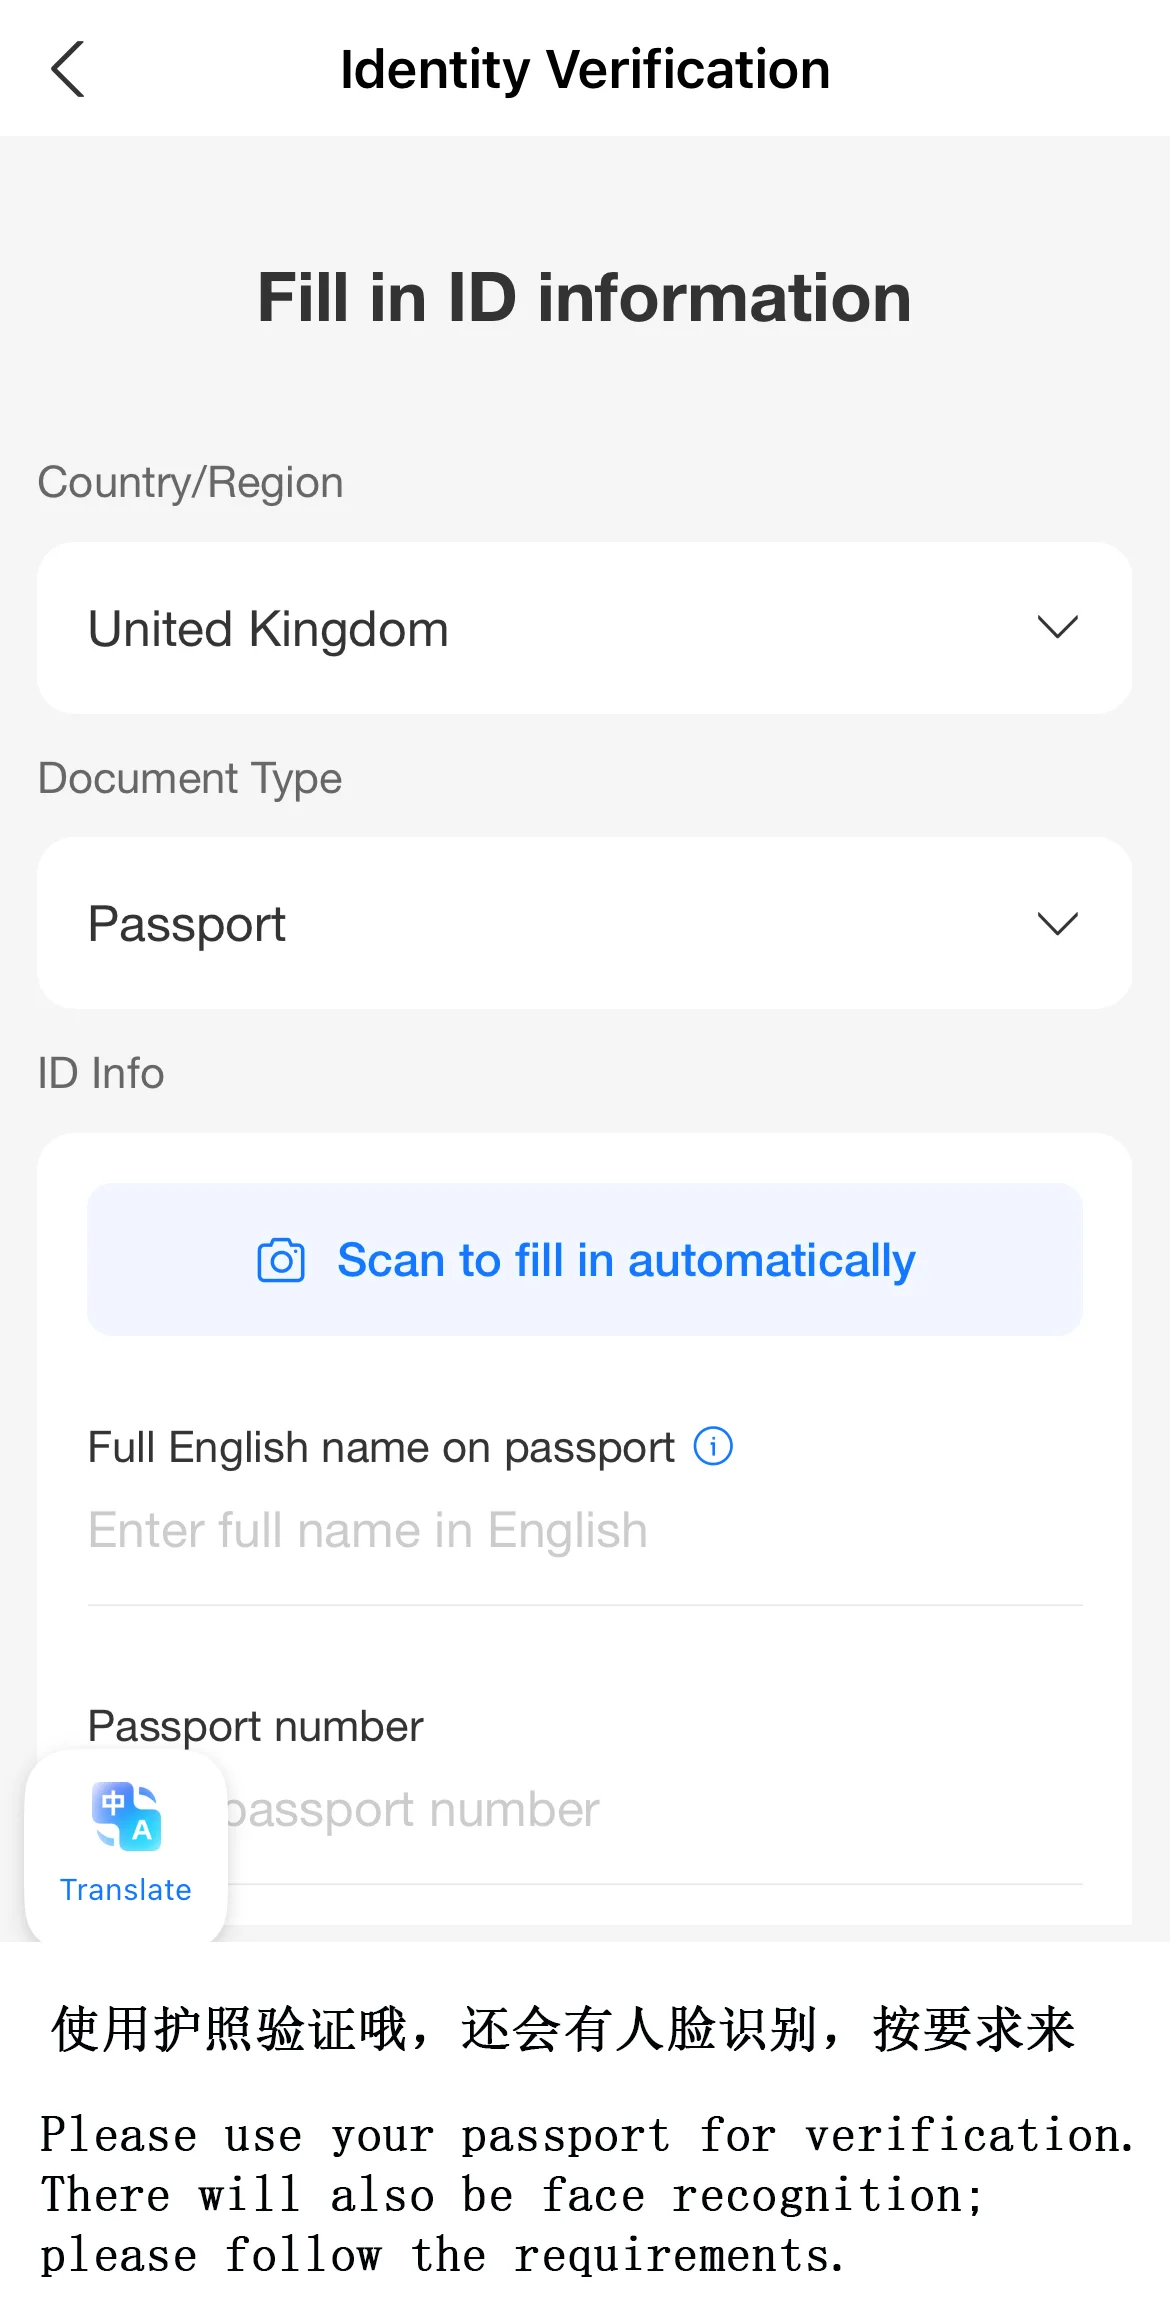Tap the Translate label
The width and height of the screenshot is (1170, 2316).
[x=124, y=1890]
